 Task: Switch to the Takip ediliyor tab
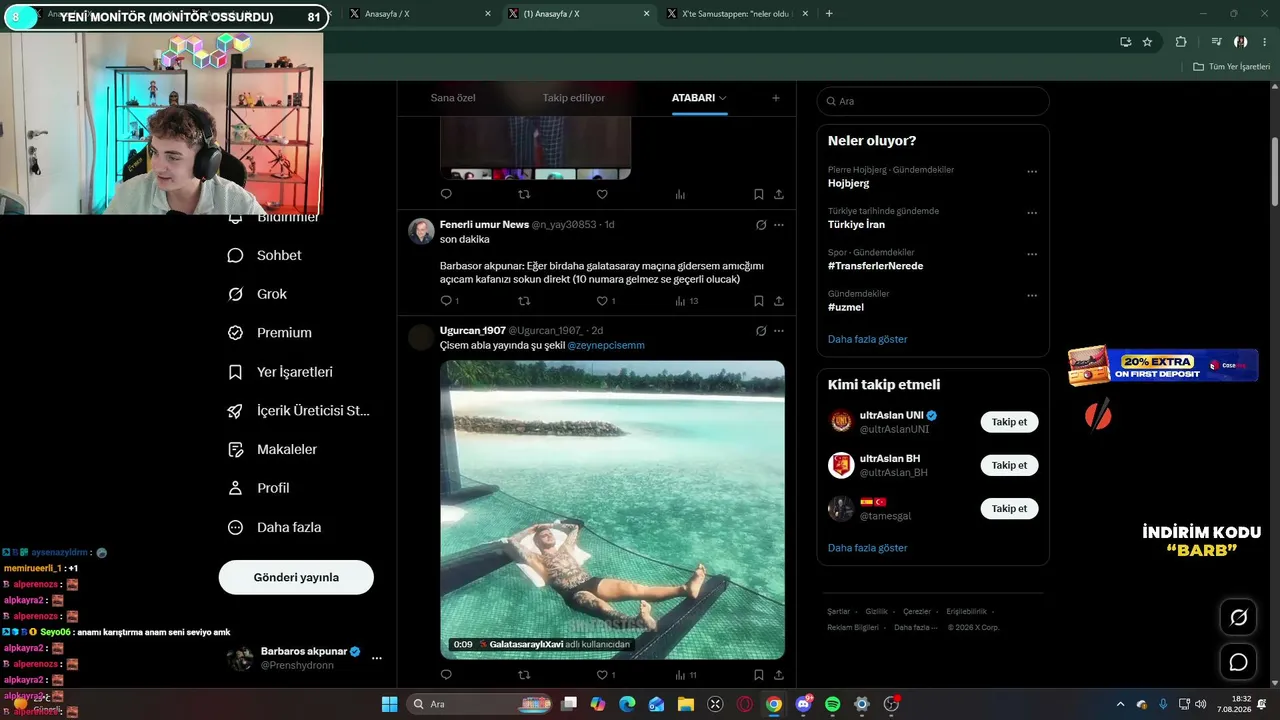tap(574, 98)
